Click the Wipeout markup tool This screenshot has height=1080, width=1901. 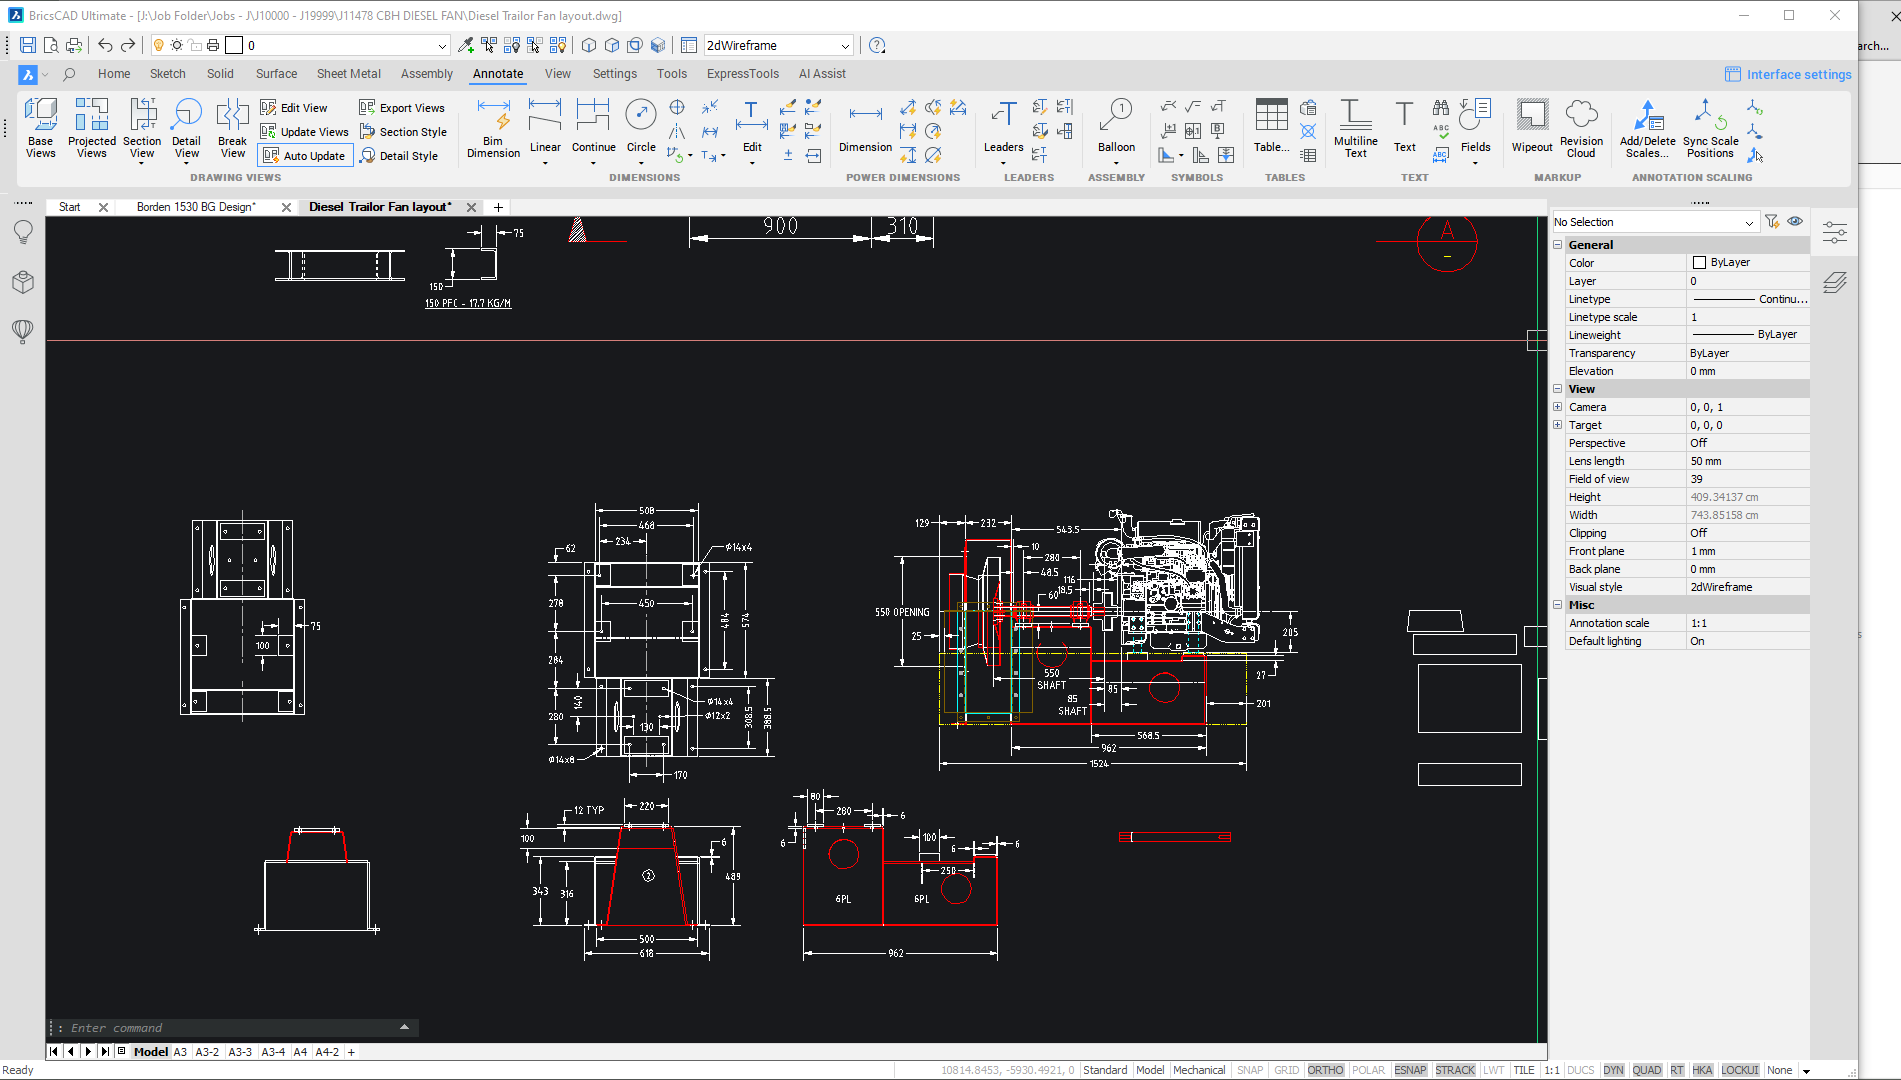pyautogui.click(x=1531, y=128)
